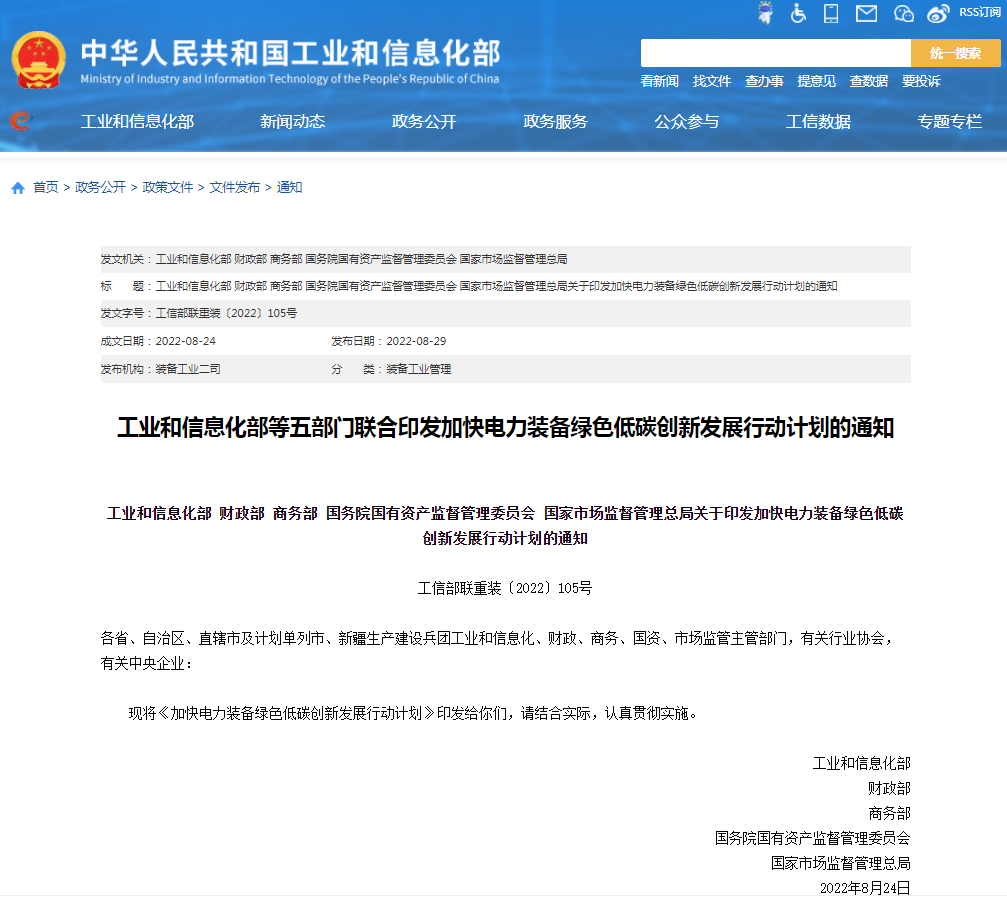Image resolution: width=1007 pixels, height=899 pixels.
Task: Open the robot assistant icon
Action: click(765, 13)
